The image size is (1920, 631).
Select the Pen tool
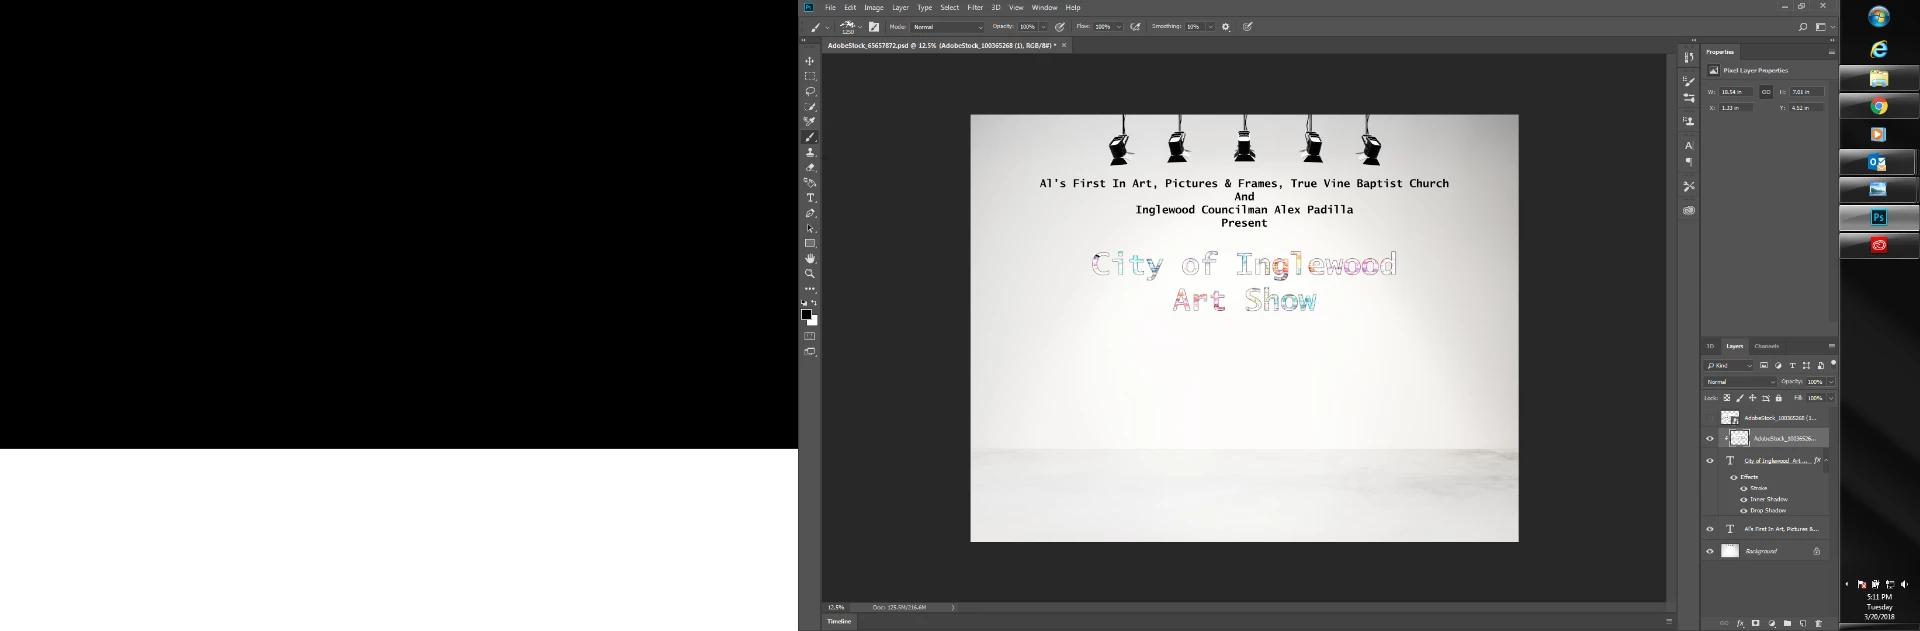(810, 213)
